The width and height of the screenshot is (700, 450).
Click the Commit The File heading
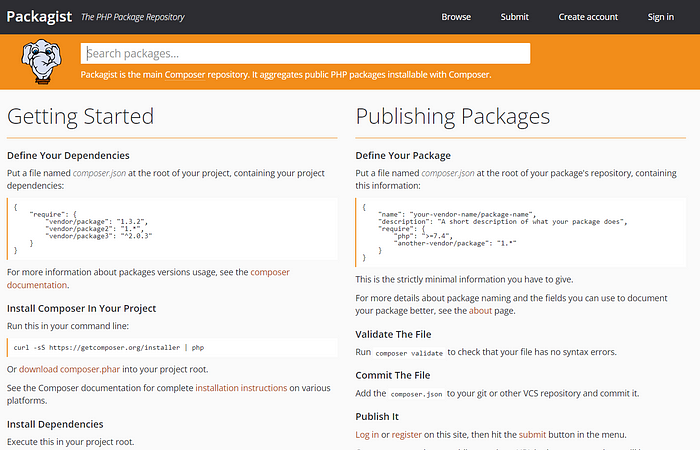coord(393,375)
